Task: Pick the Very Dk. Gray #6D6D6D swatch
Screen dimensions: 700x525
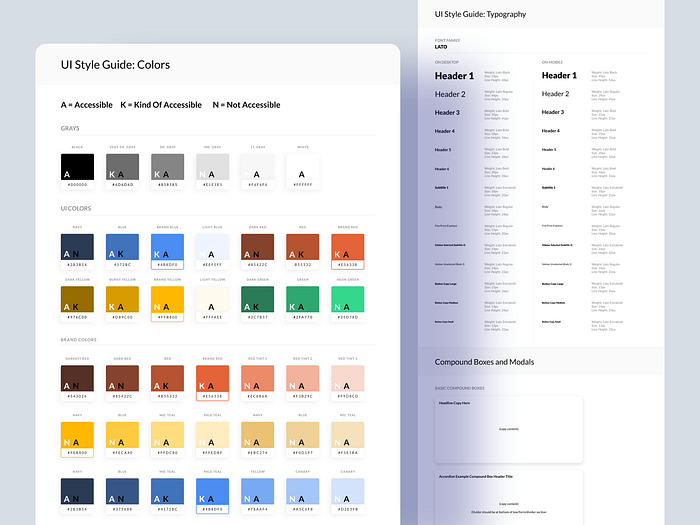Action: click(122, 171)
